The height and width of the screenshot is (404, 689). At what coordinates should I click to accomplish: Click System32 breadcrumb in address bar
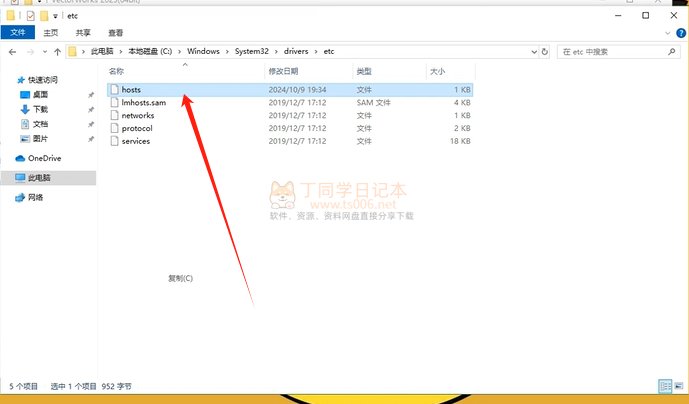click(251, 51)
